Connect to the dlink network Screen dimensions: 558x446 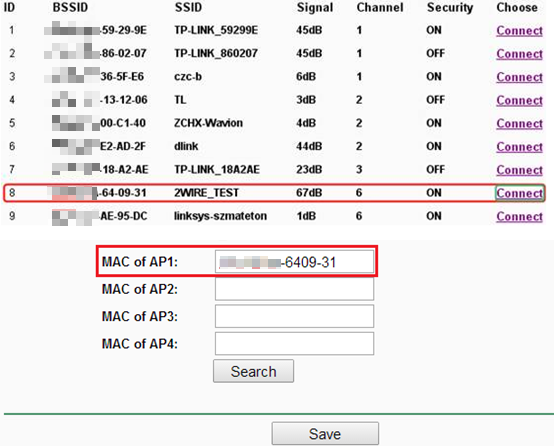[519, 147]
